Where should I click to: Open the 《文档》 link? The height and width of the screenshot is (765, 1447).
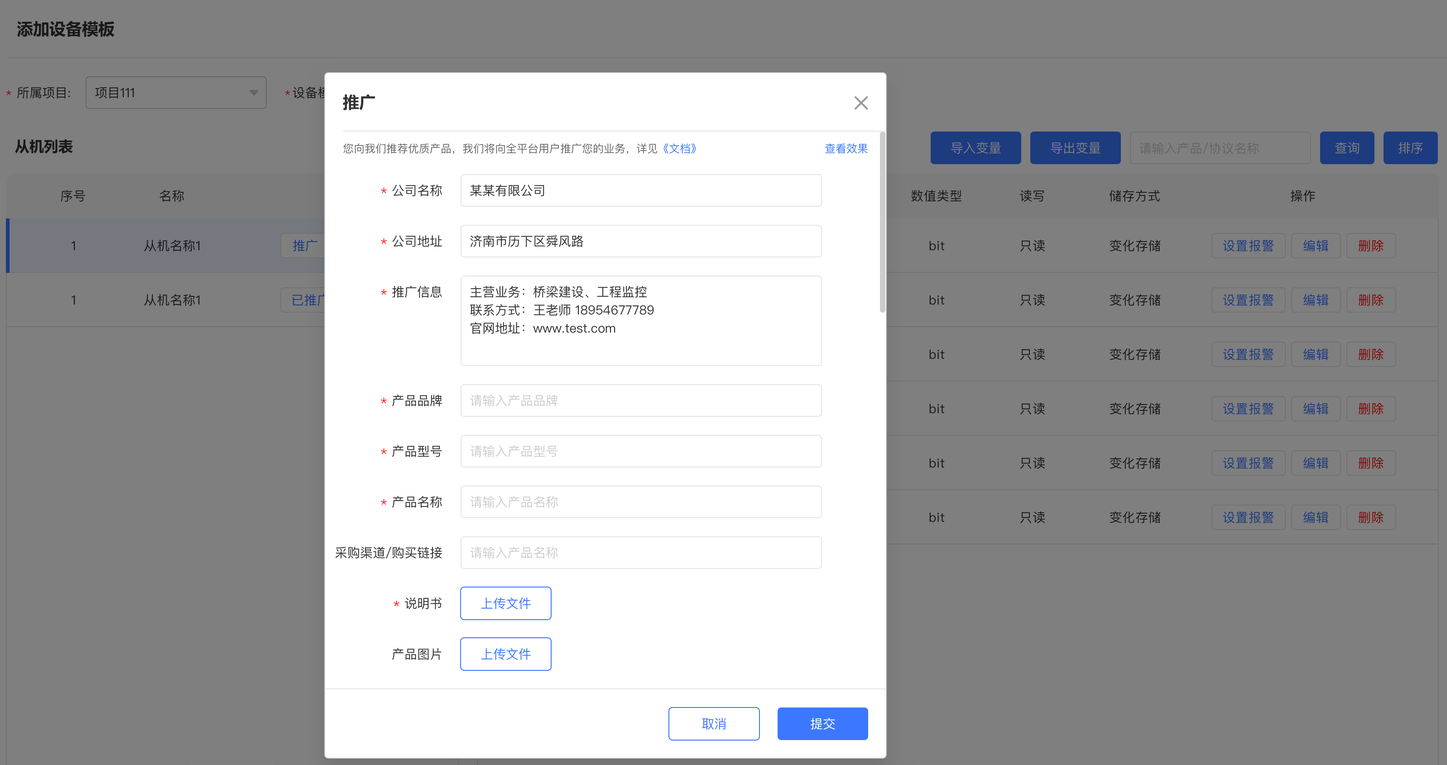click(679, 149)
